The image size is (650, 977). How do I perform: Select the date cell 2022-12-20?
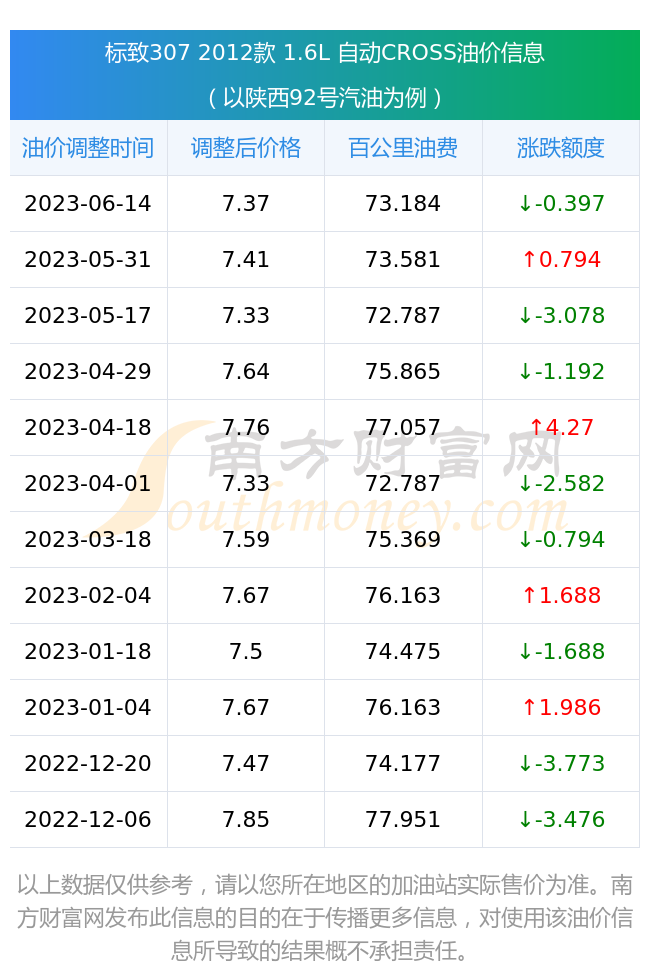(x=88, y=764)
